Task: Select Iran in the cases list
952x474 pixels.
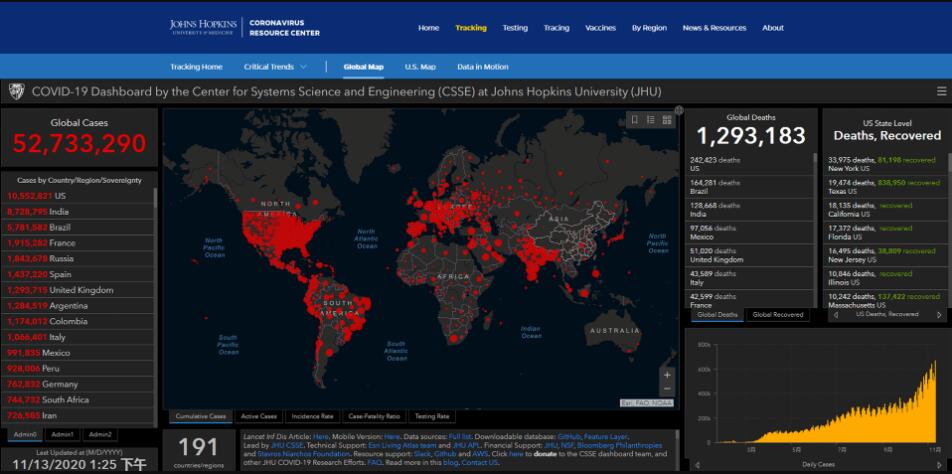Action: pyautogui.click(x=78, y=416)
